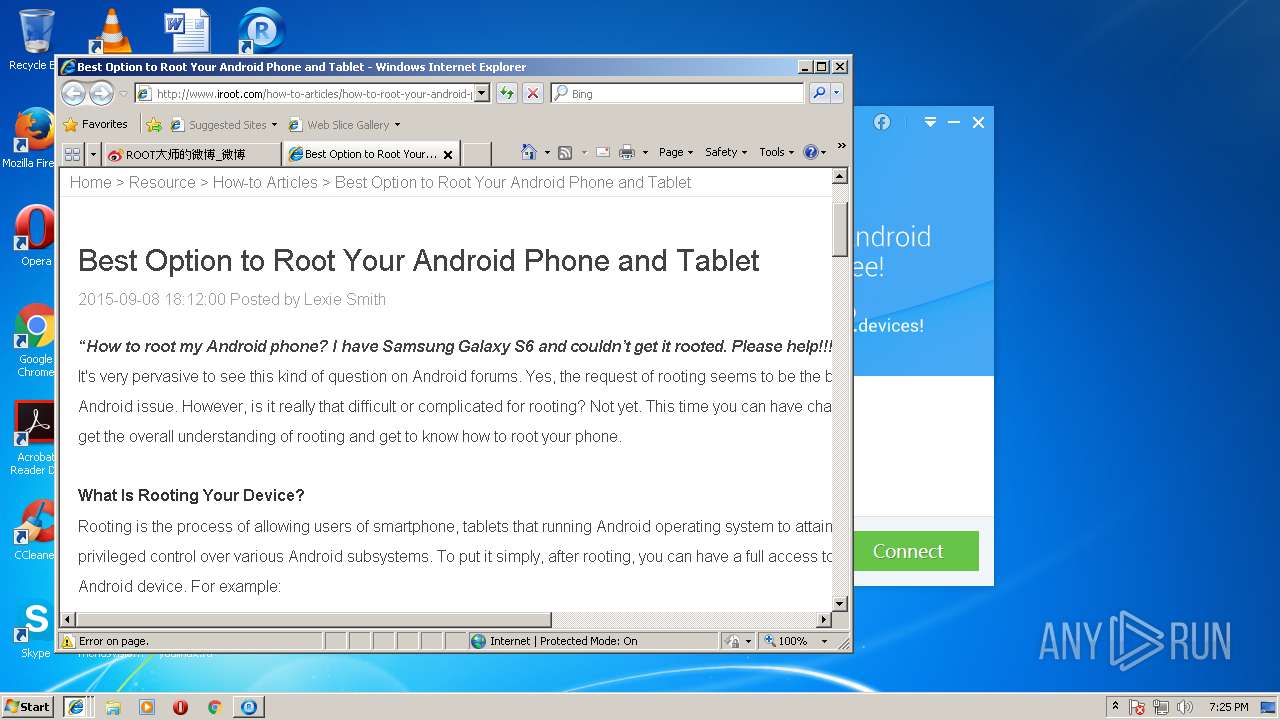The image size is (1280, 720).
Task: Open Windows Explorer folder taskbar icon
Action: (113, 707)
